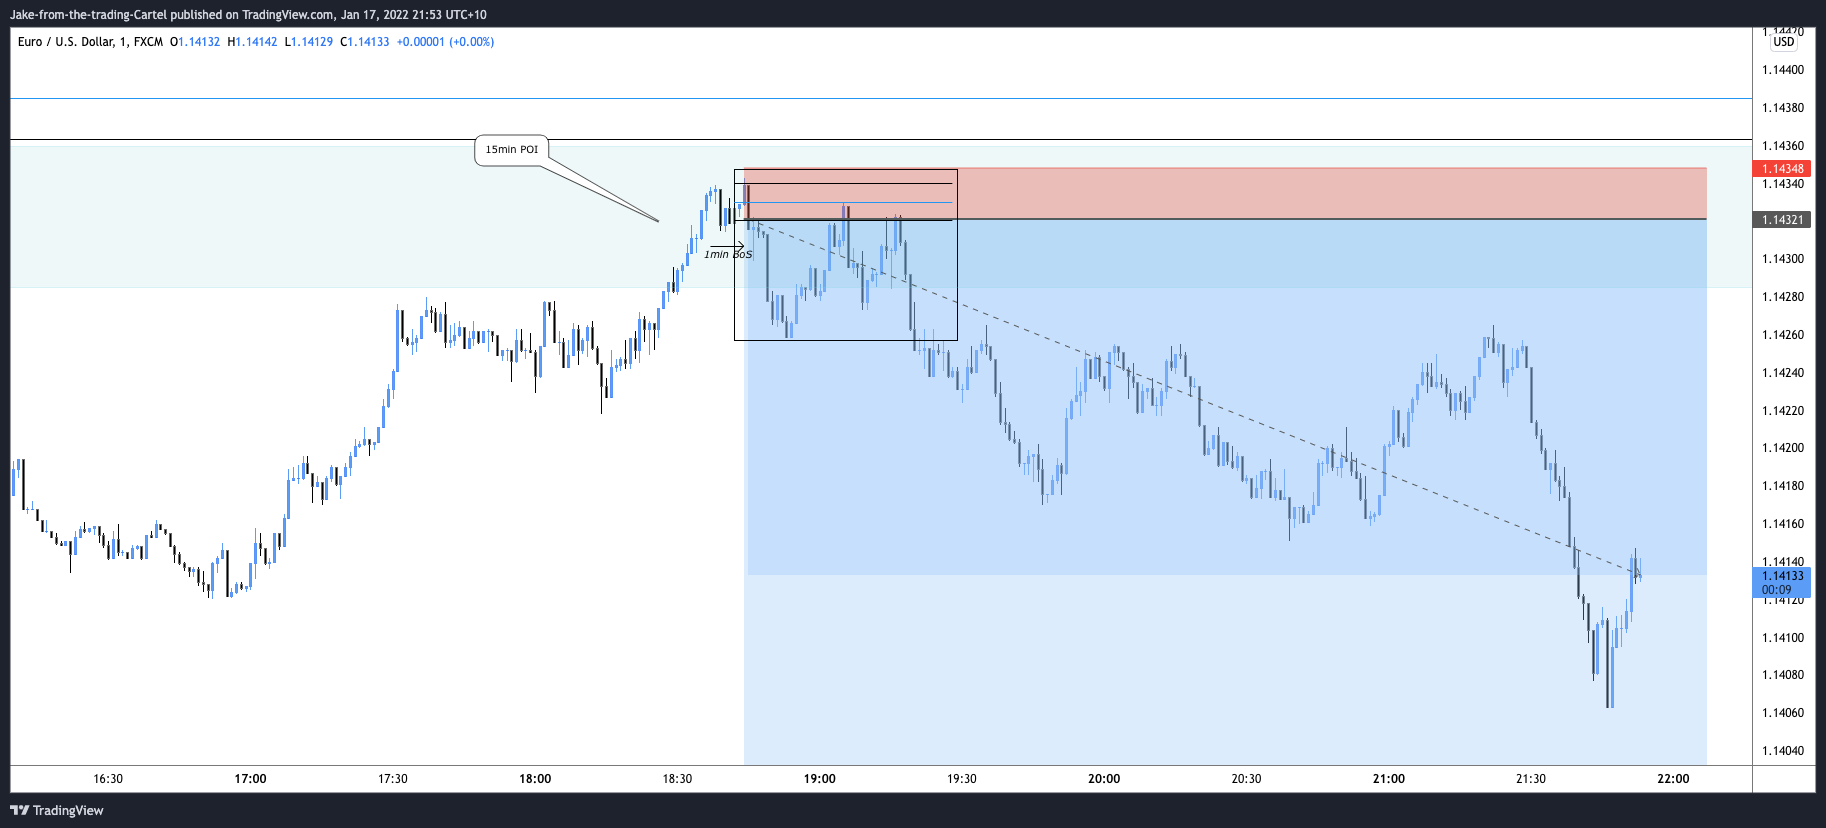Click the 17:00 time axis label

tap(251, 779)
